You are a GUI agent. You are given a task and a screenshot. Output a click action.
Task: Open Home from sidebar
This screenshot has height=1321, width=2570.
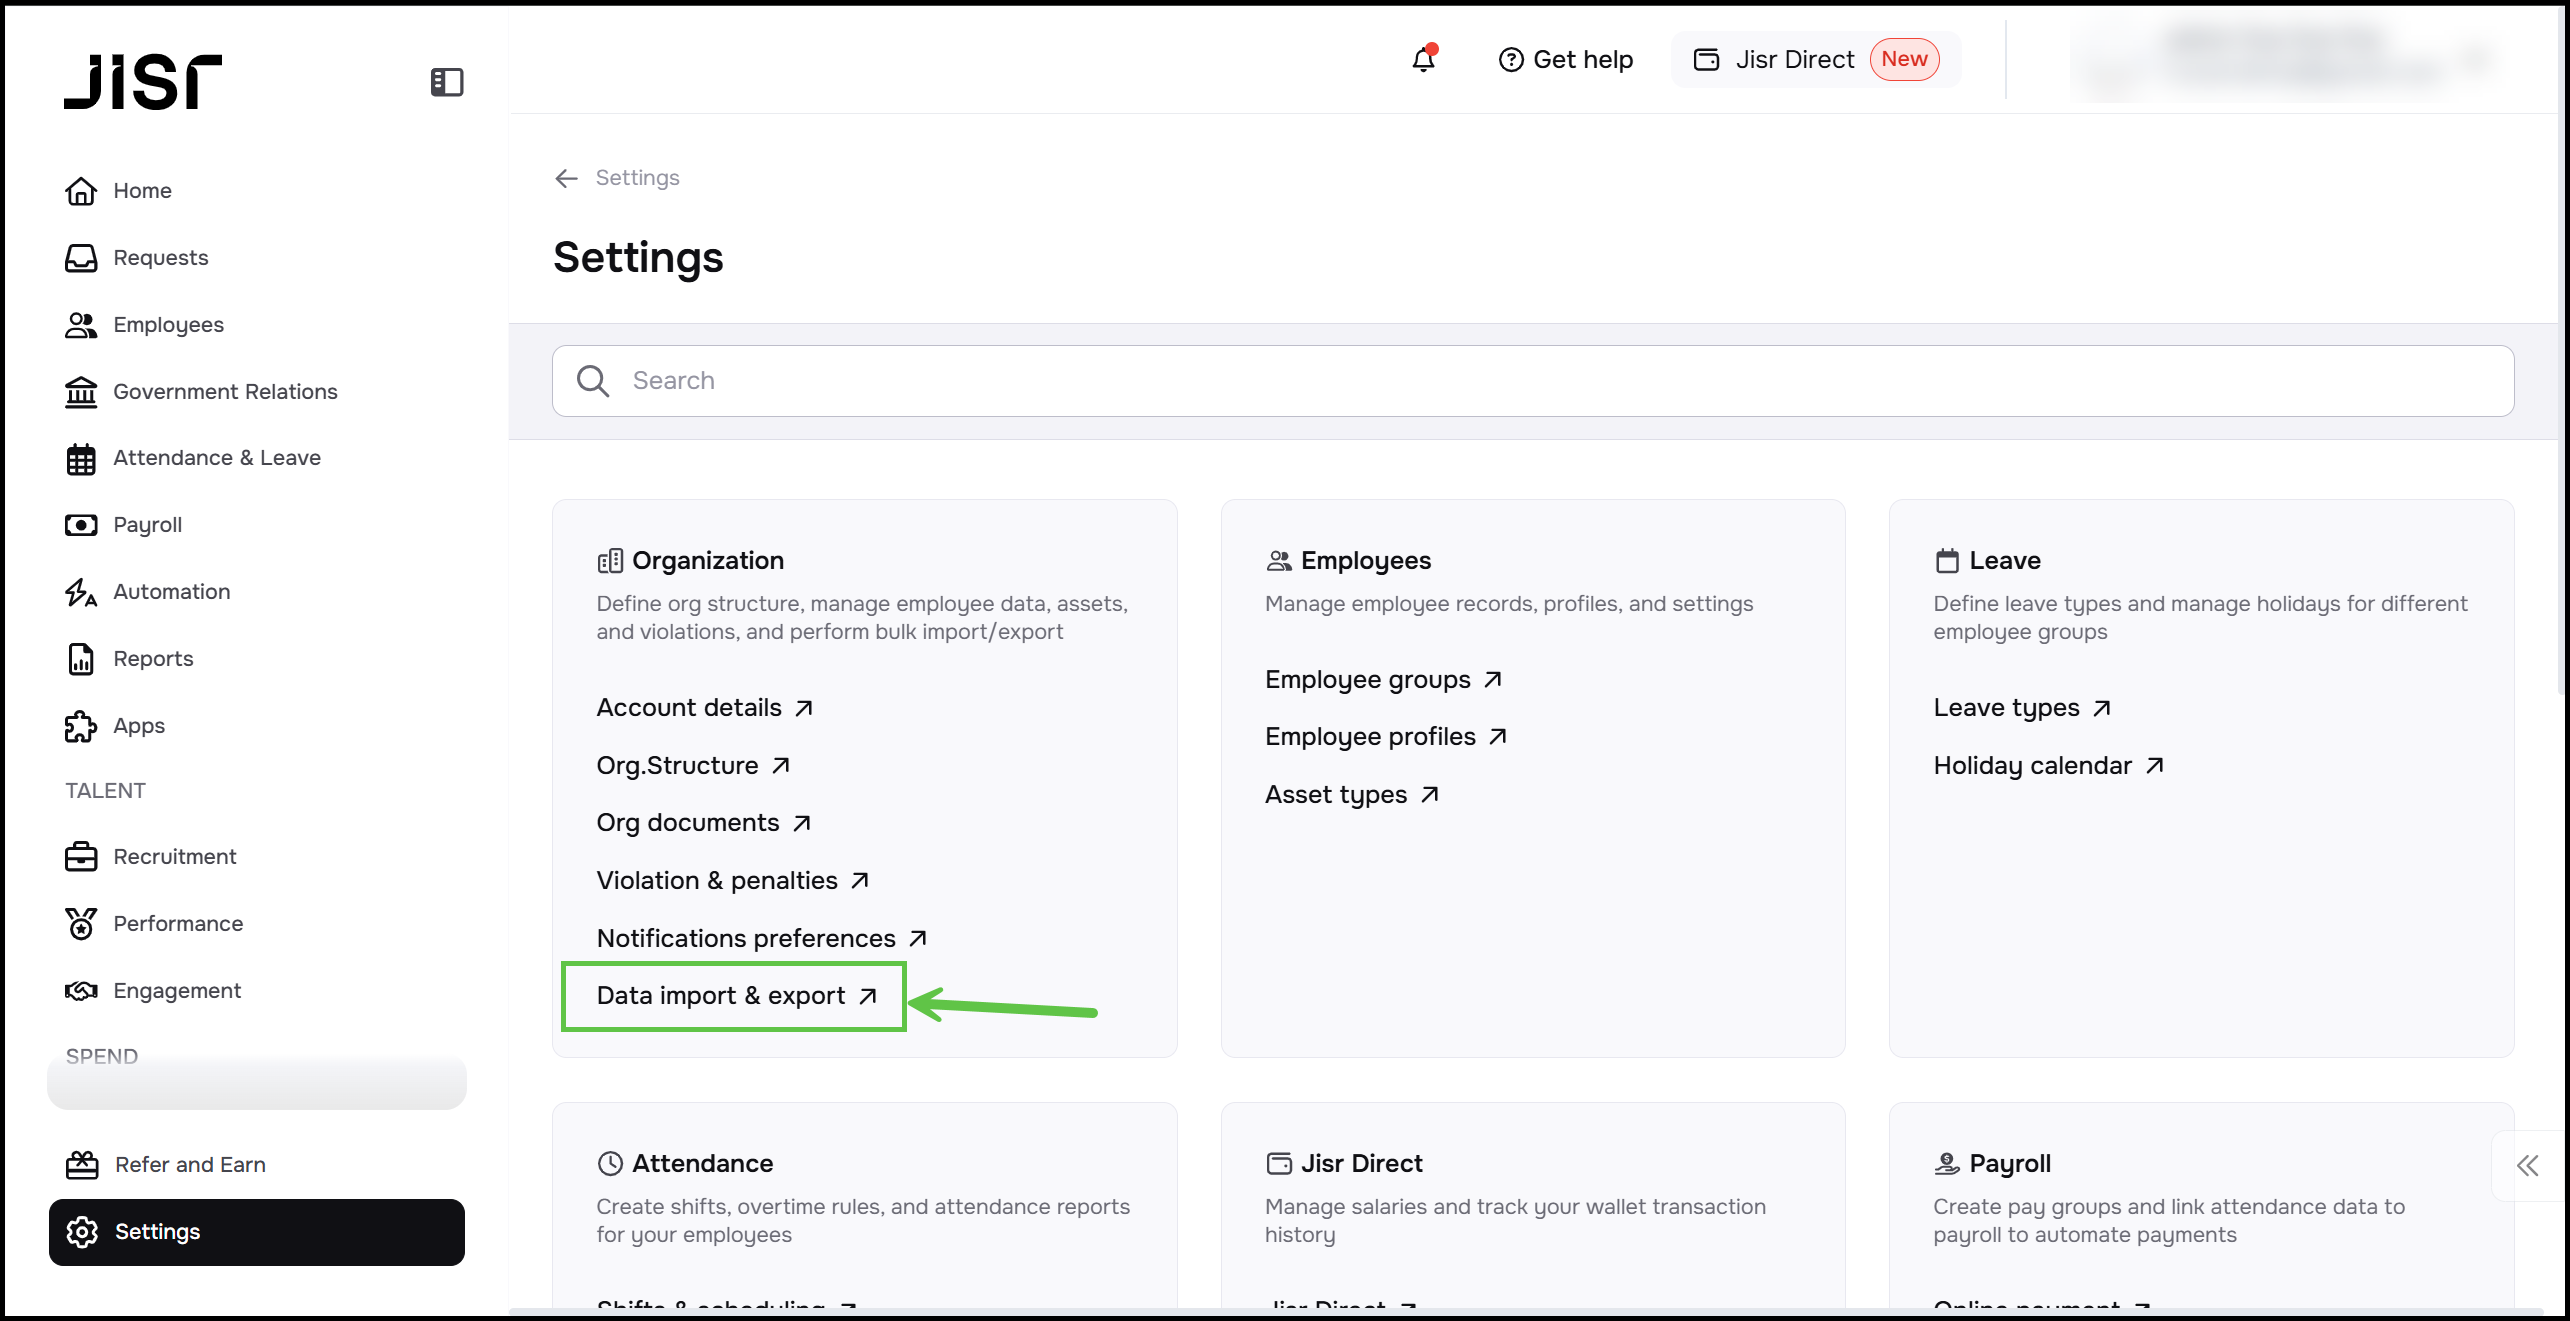pos(142,191)
